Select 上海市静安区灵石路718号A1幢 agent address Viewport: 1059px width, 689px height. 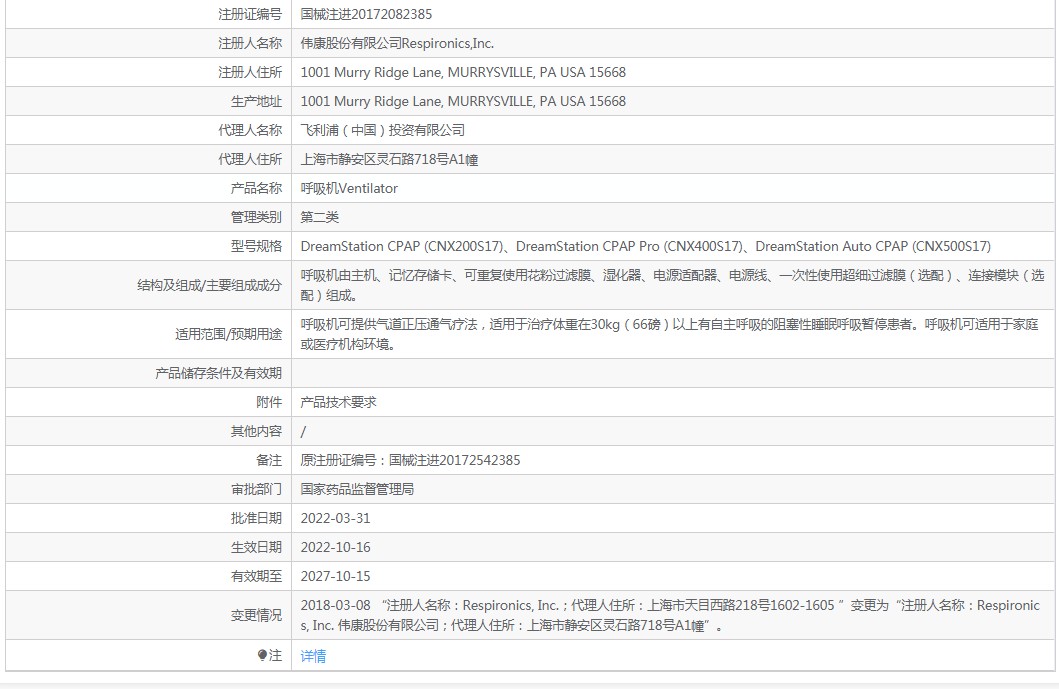(390, 159)
